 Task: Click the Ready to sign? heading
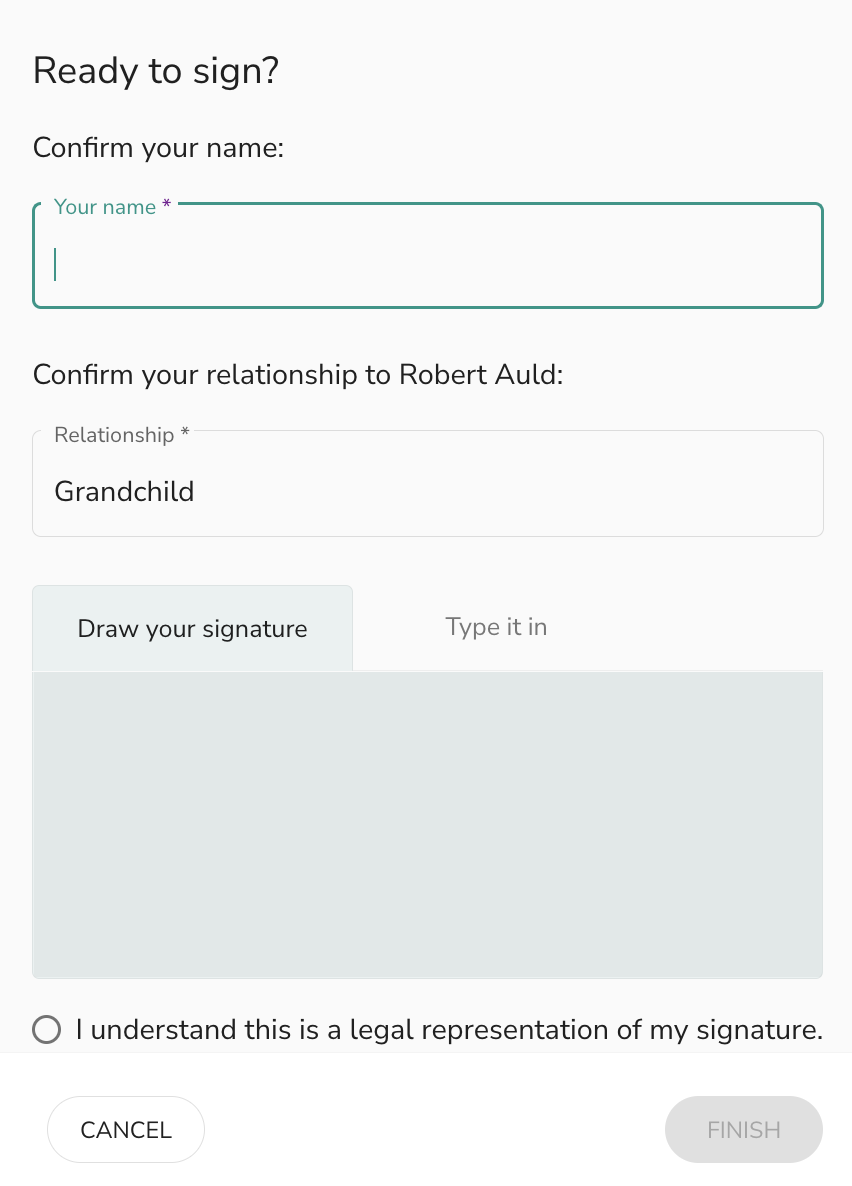click(156, 71)
